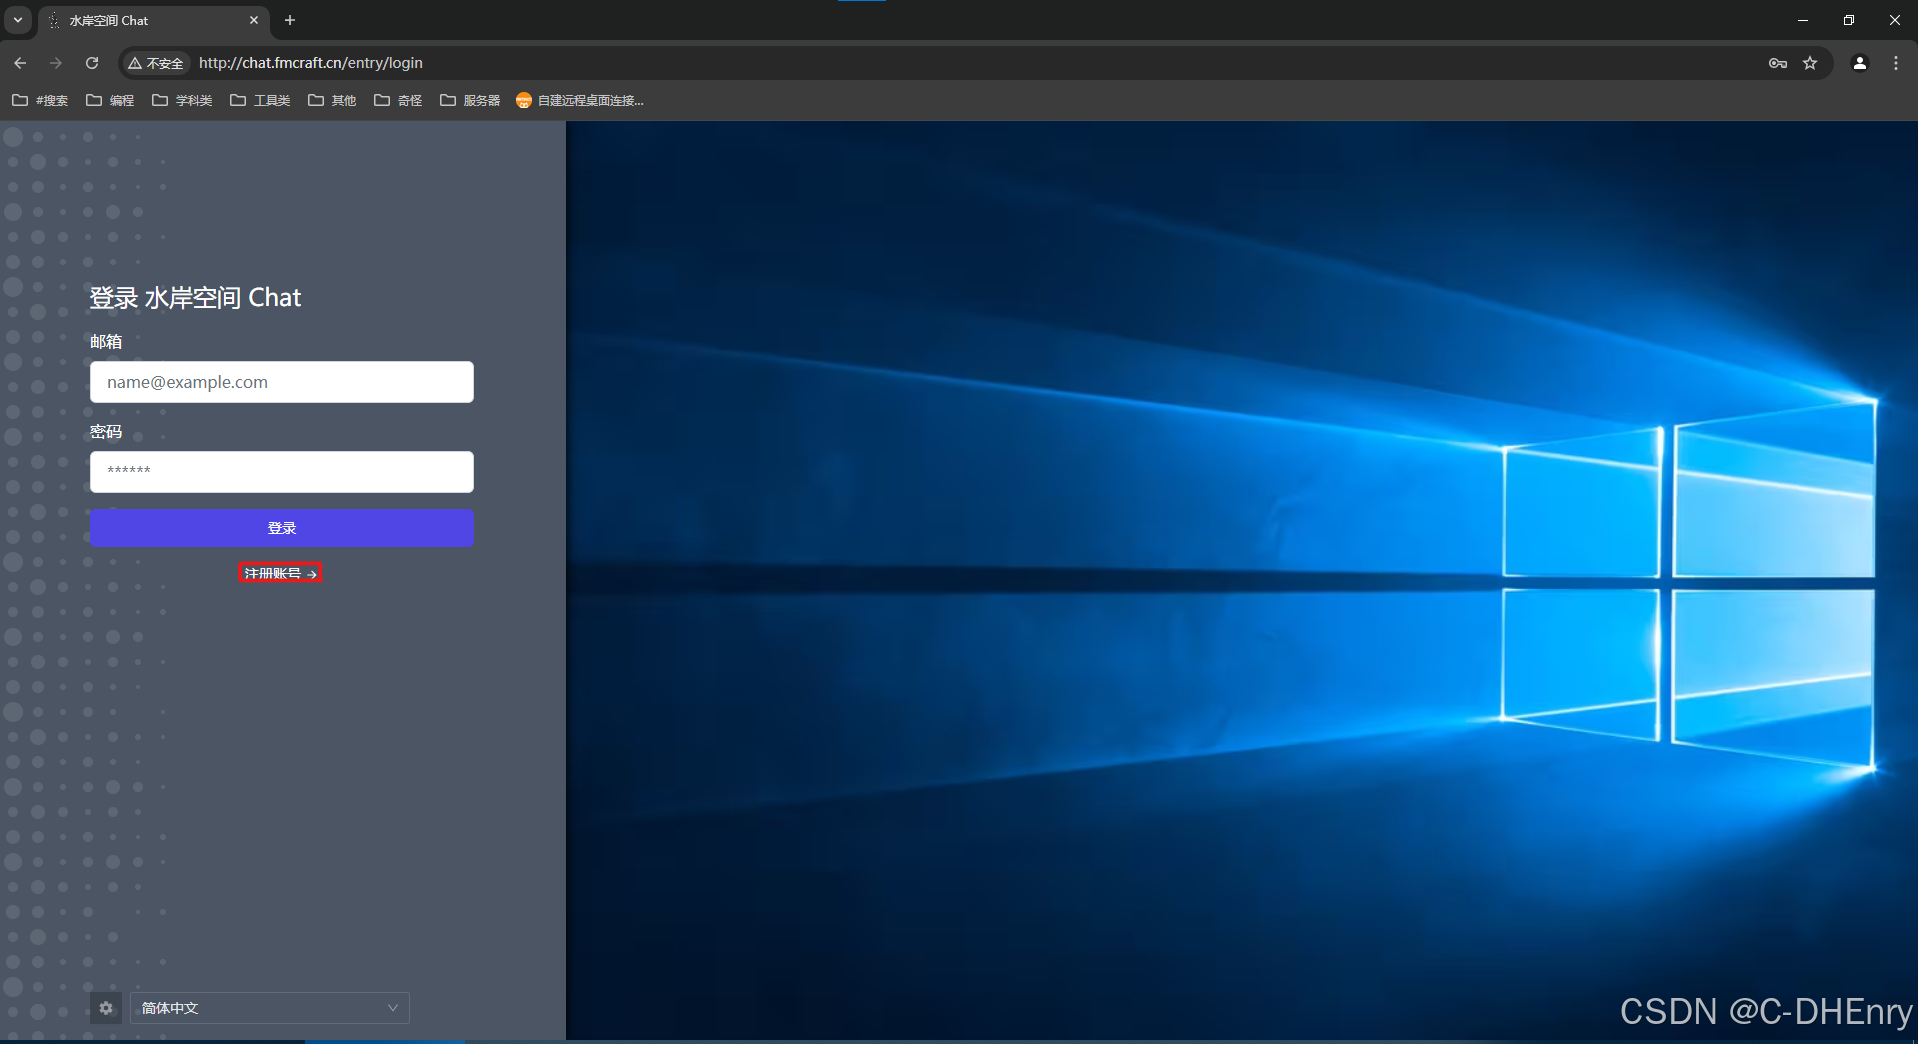The width and height of the screenshot is (1918, 1044).
Task: Open the 学科类 bookmarks folder
Action: pos(182,100)
